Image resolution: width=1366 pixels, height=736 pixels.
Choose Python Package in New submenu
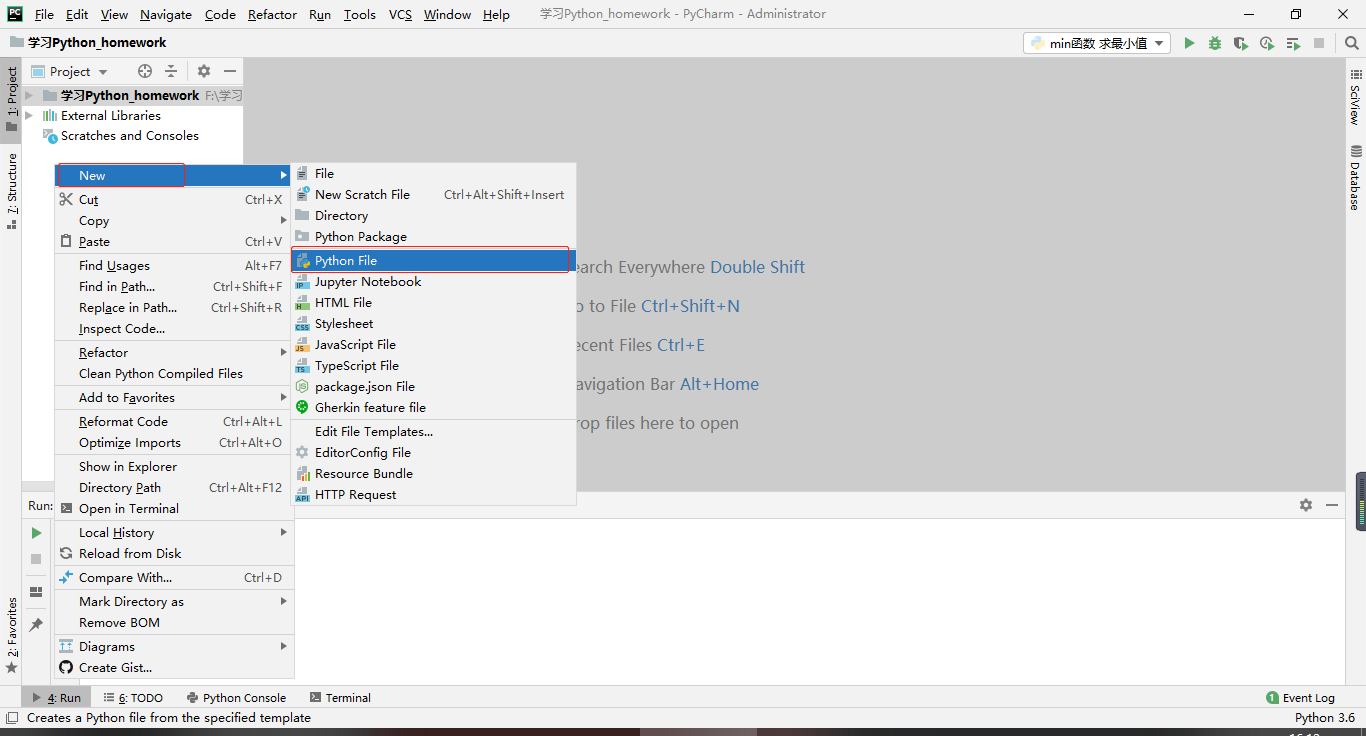click(433, 237)
